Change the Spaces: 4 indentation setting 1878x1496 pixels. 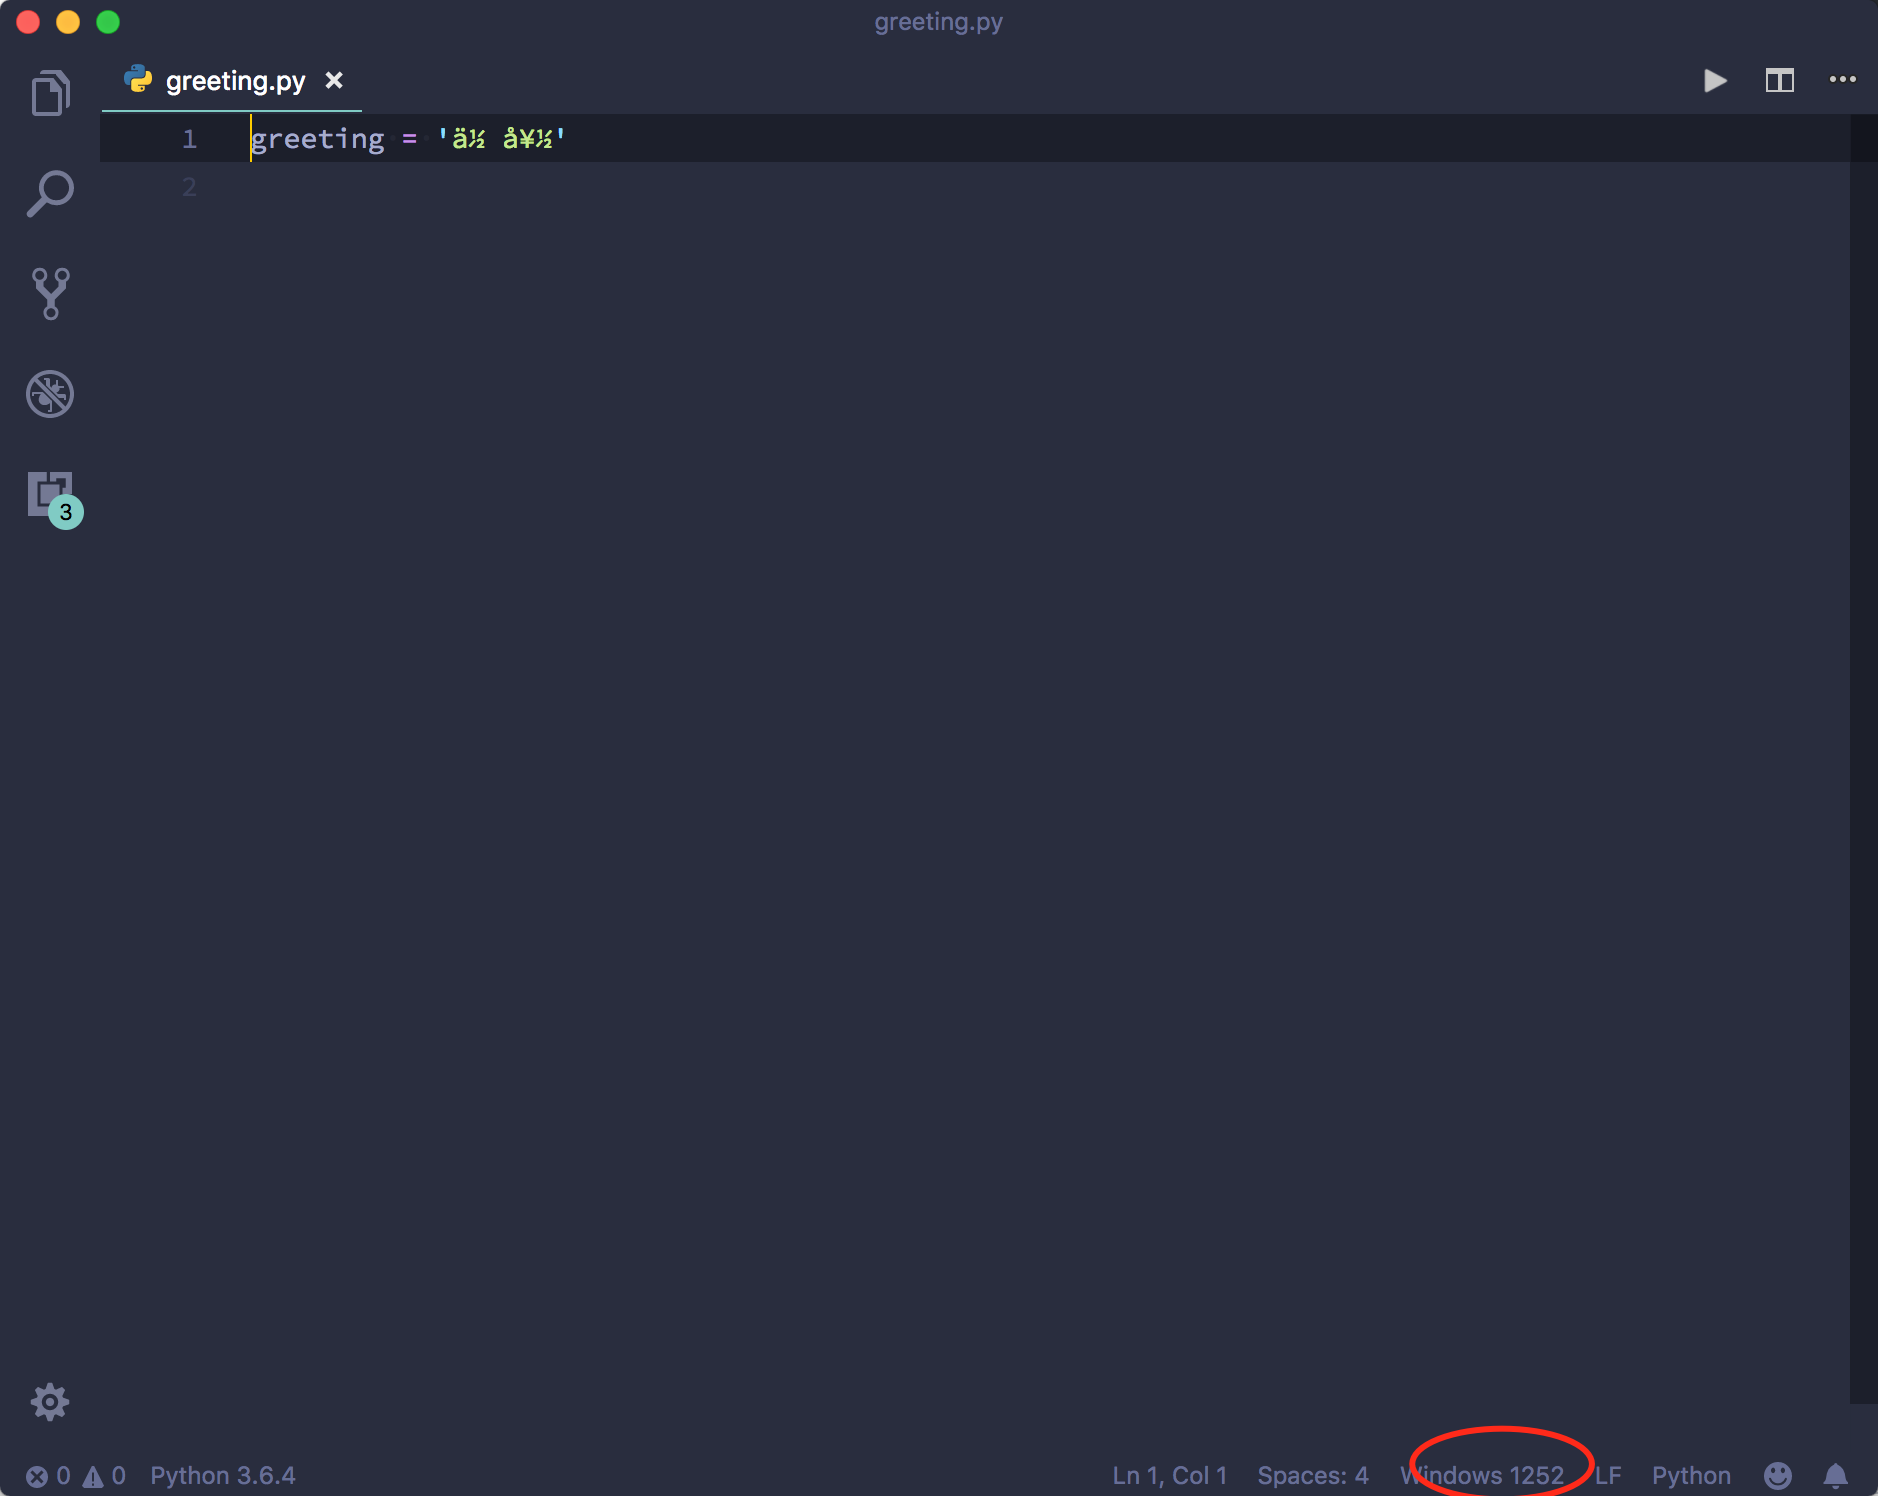[x=1312, y=1474]
